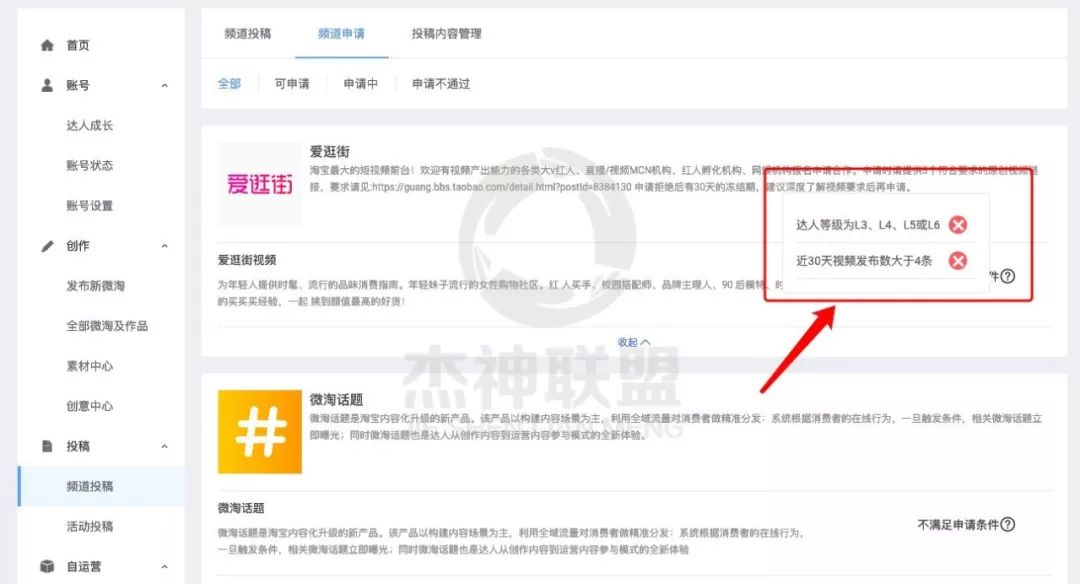This screenshot has width=1080, height=584.
Task: Open 账号设置 in the sidebar
Action: pyautogui.click(x=90, y=205)
